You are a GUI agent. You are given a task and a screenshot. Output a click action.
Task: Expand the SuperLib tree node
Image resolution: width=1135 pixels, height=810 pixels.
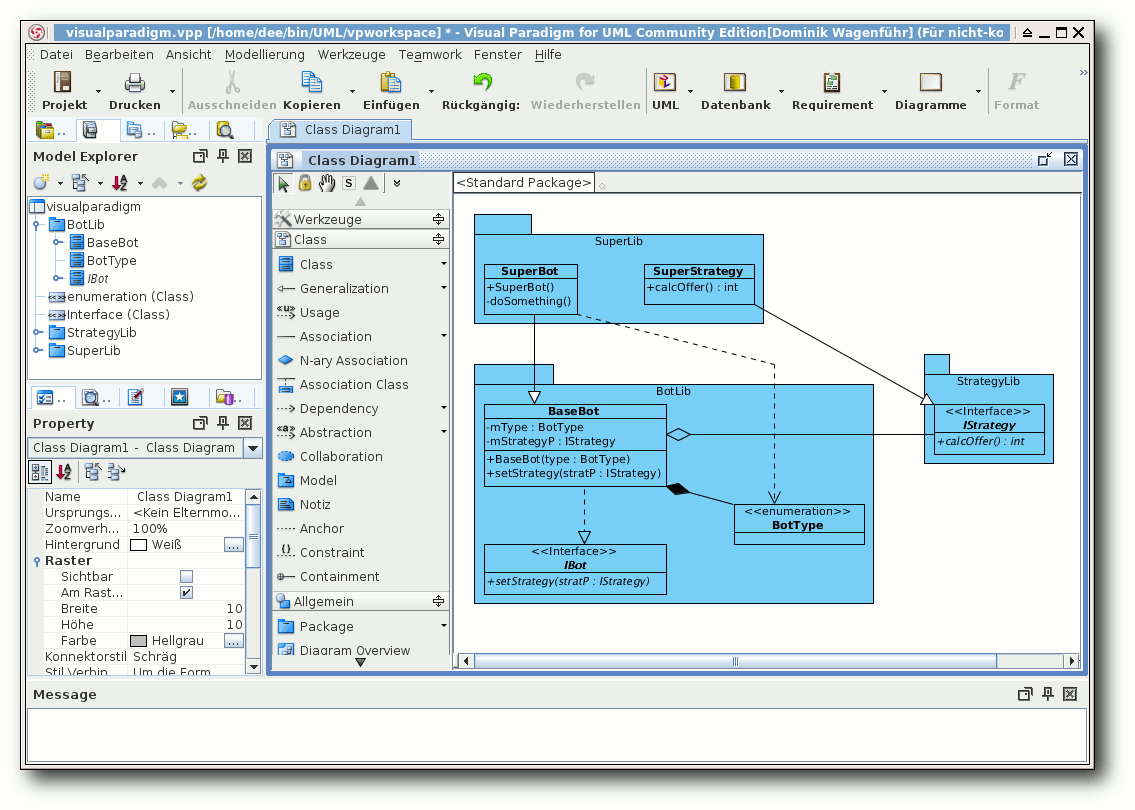click(x=36, y=350)
